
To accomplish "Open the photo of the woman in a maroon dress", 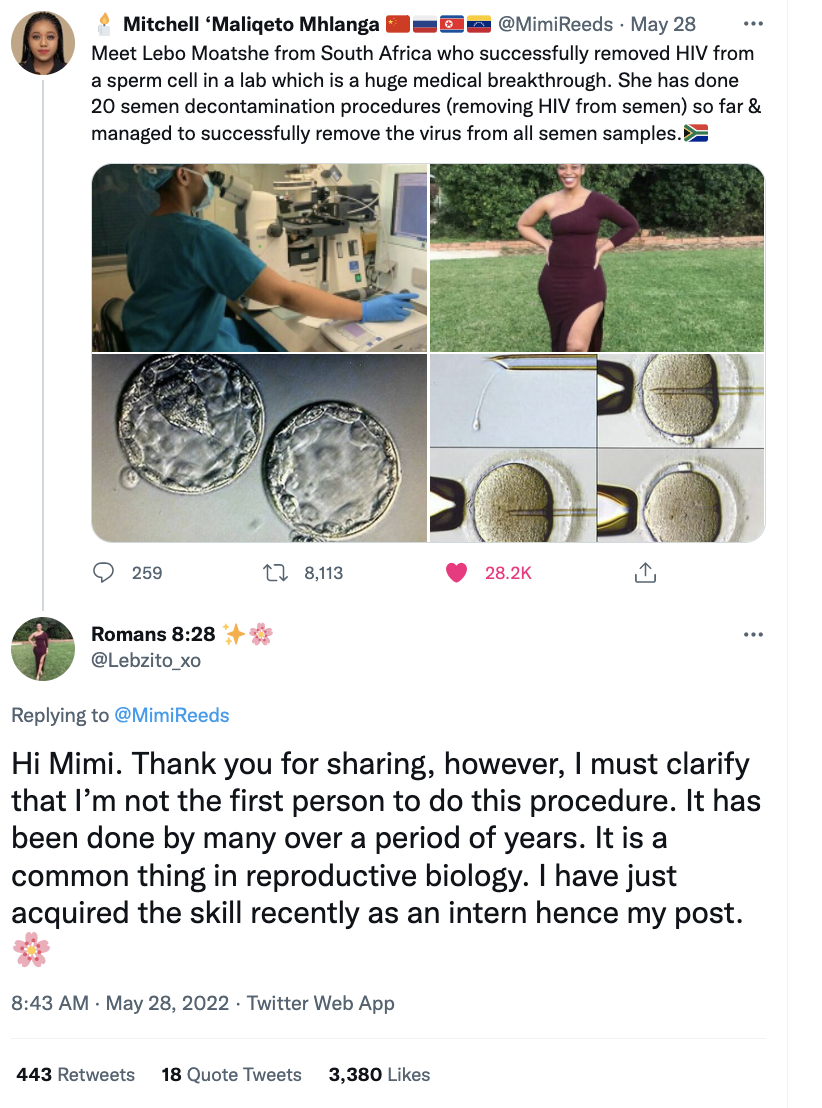I will pyautogui.click(x=597, y=258).
